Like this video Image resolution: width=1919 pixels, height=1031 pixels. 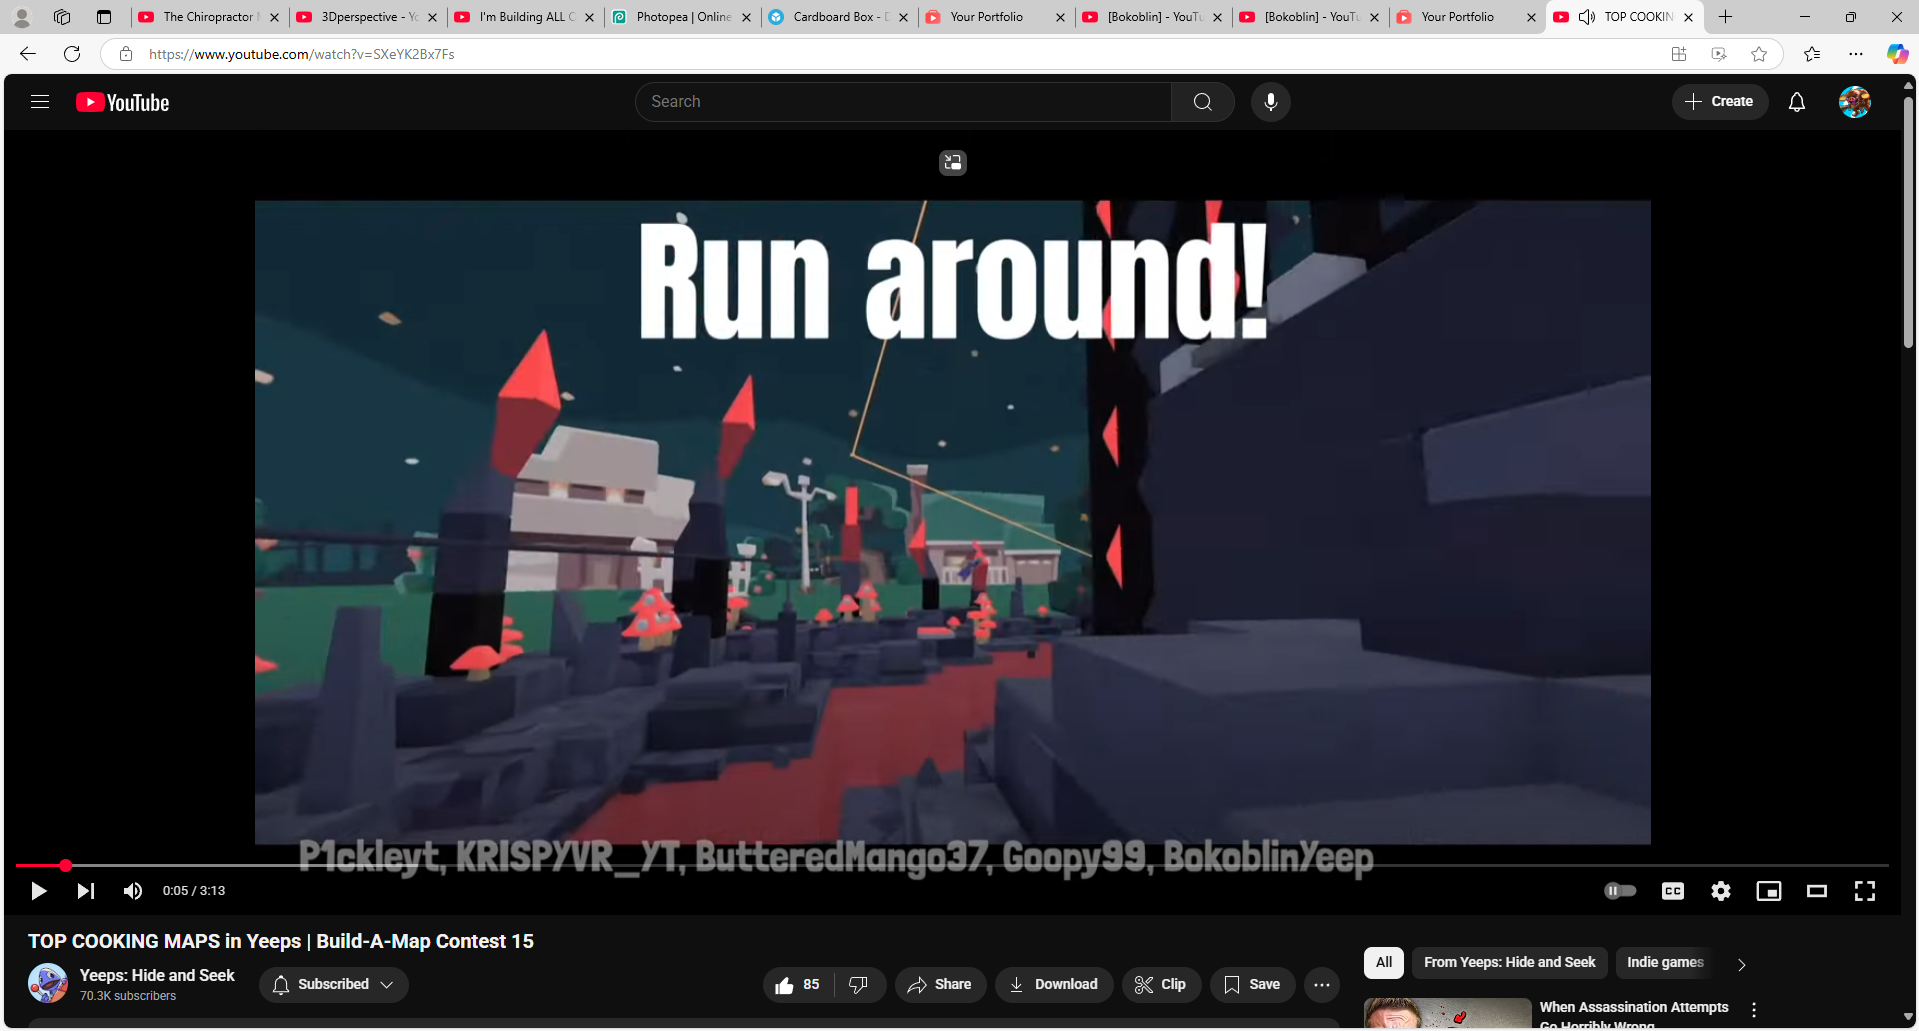[797, 985]
